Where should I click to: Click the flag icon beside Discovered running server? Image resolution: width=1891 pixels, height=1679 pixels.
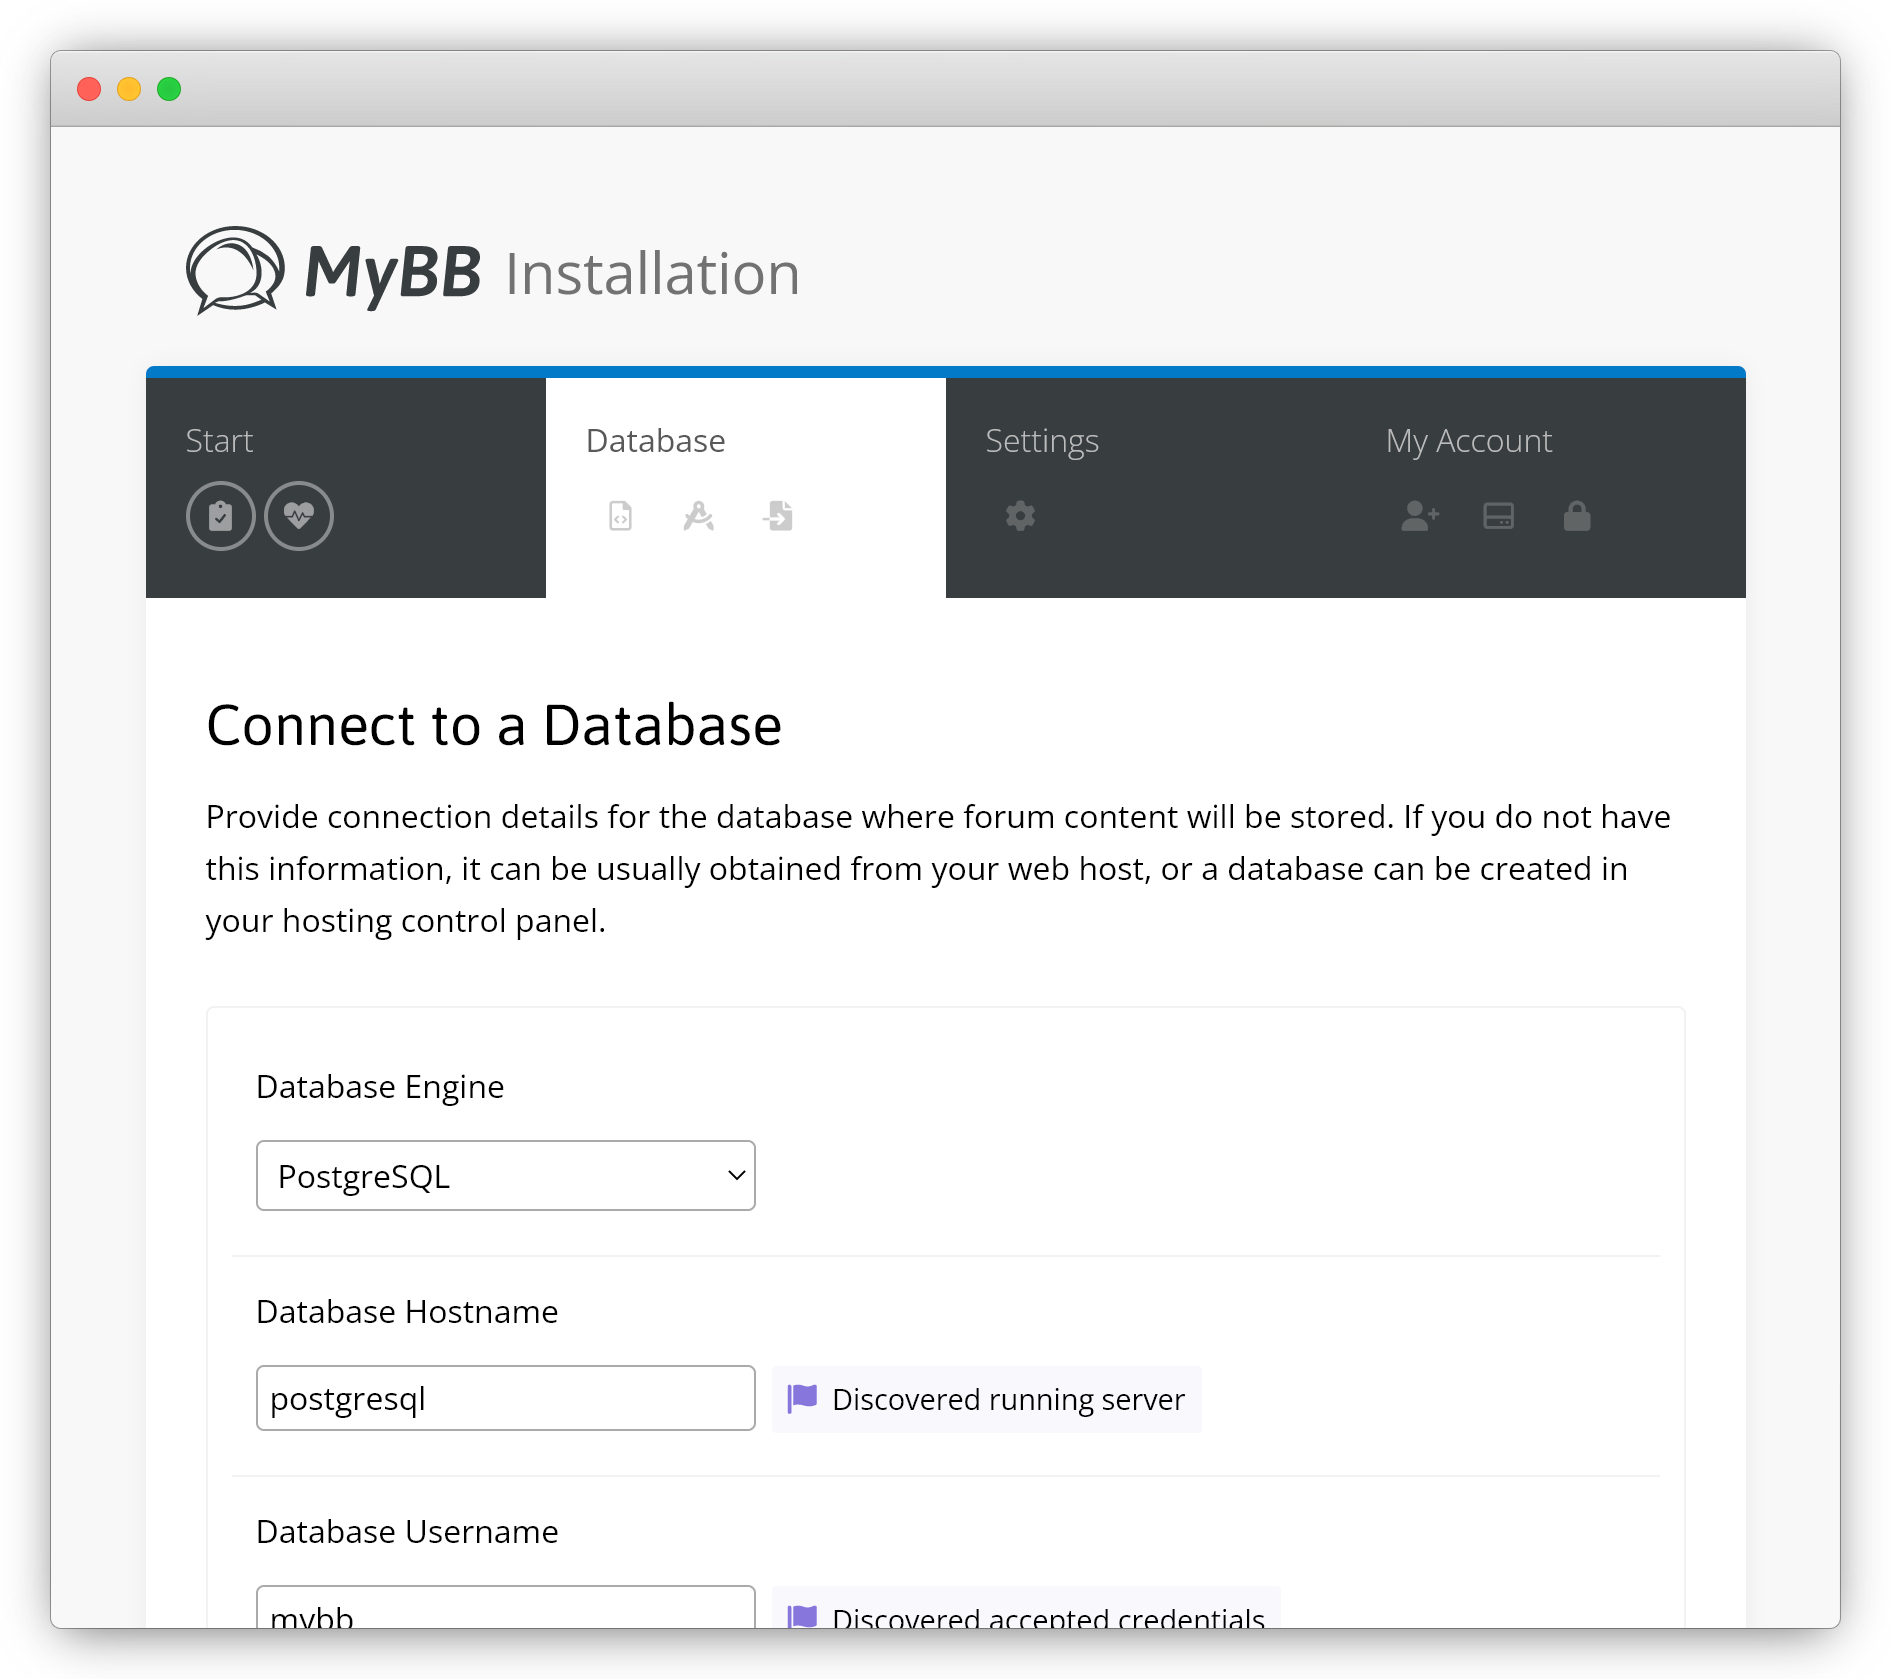pos(802,1398)
